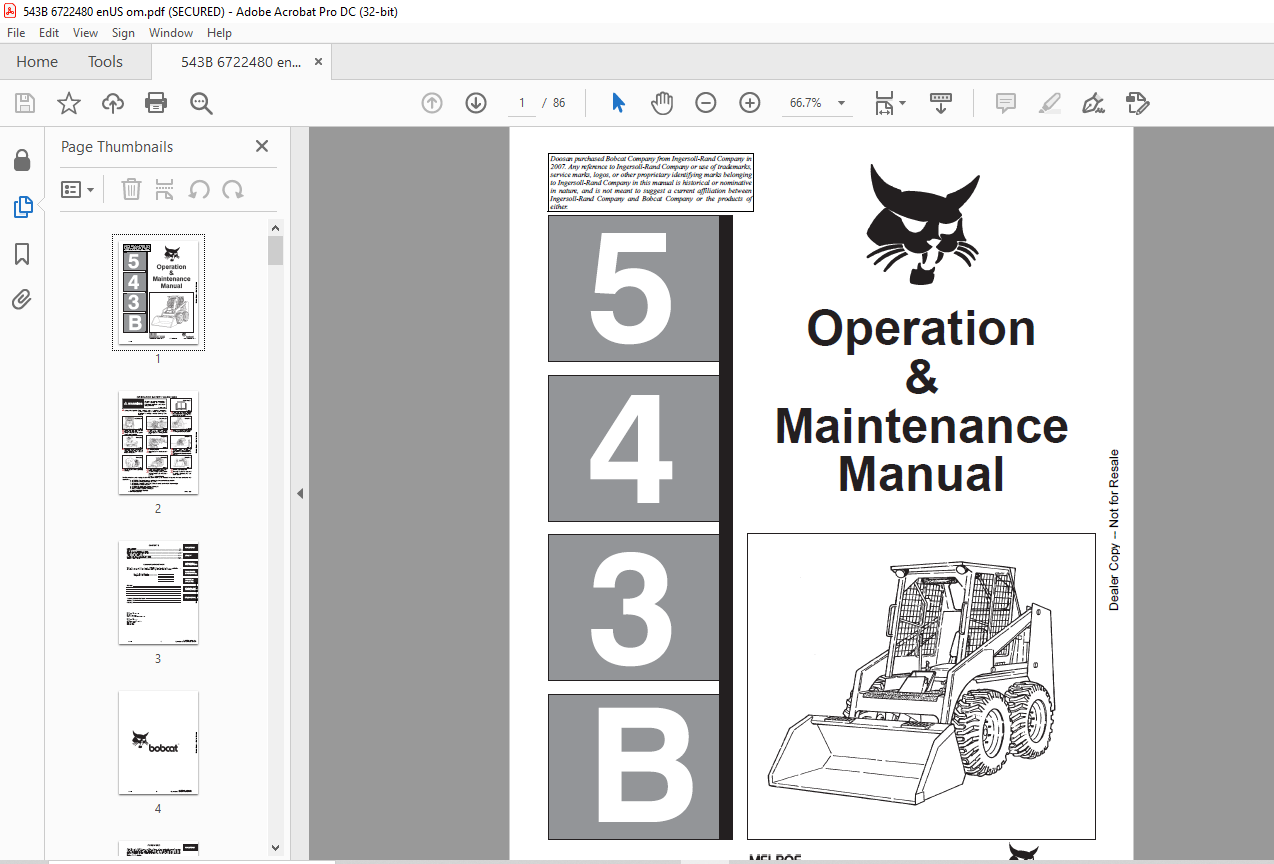Collapse the navigation pane arrow
The width and height of the screenshot is (1274, 864).
pos(300,493)
